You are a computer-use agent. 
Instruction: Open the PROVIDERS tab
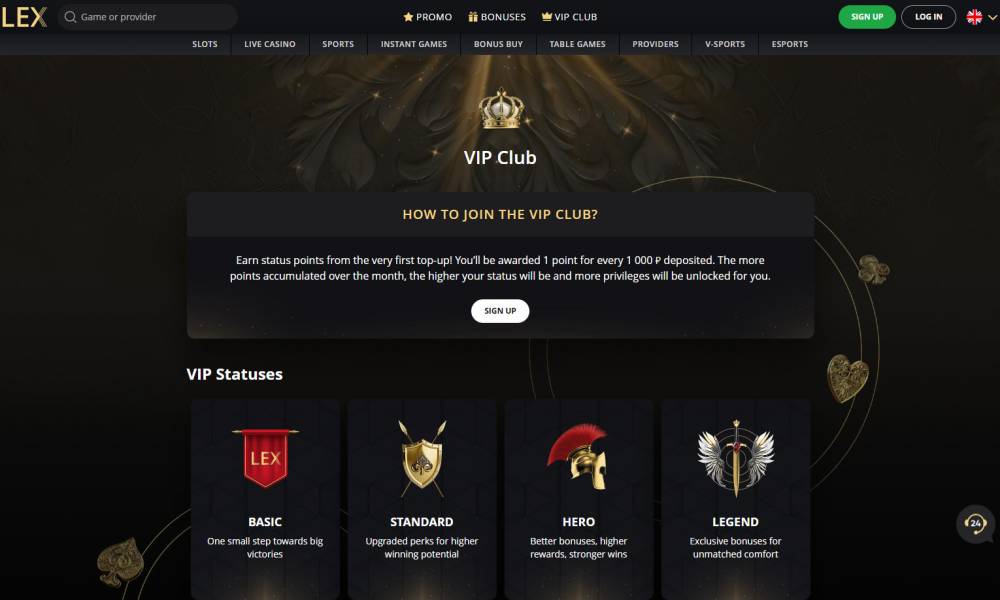click(x=655, y=44)
